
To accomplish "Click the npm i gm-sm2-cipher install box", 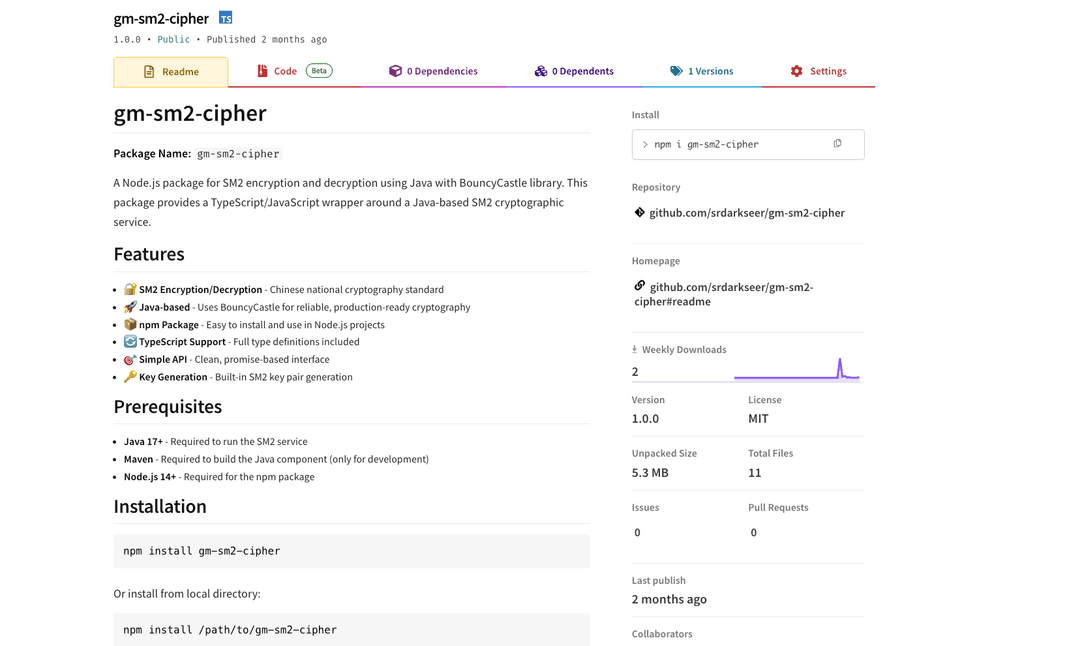I will pyautogui.click(x=735, y=145).
